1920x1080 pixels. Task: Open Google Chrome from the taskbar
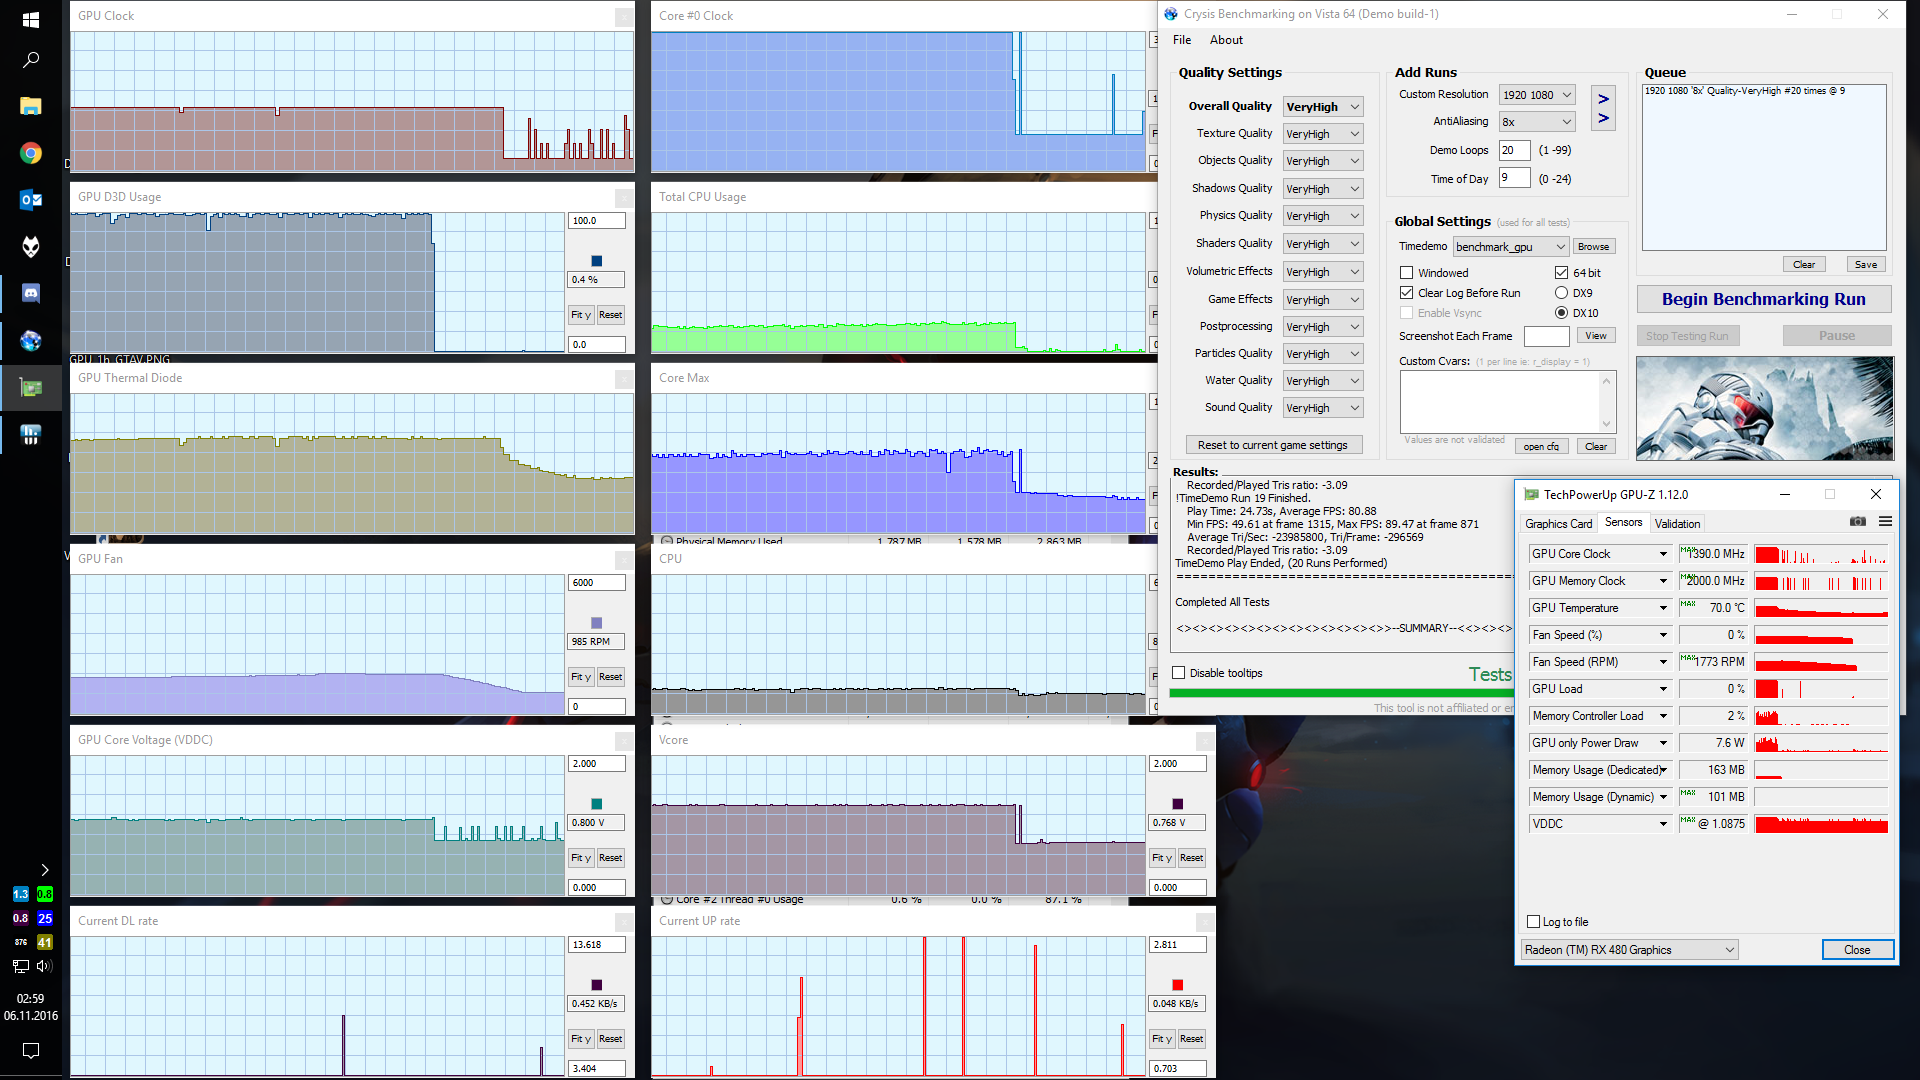30,153
